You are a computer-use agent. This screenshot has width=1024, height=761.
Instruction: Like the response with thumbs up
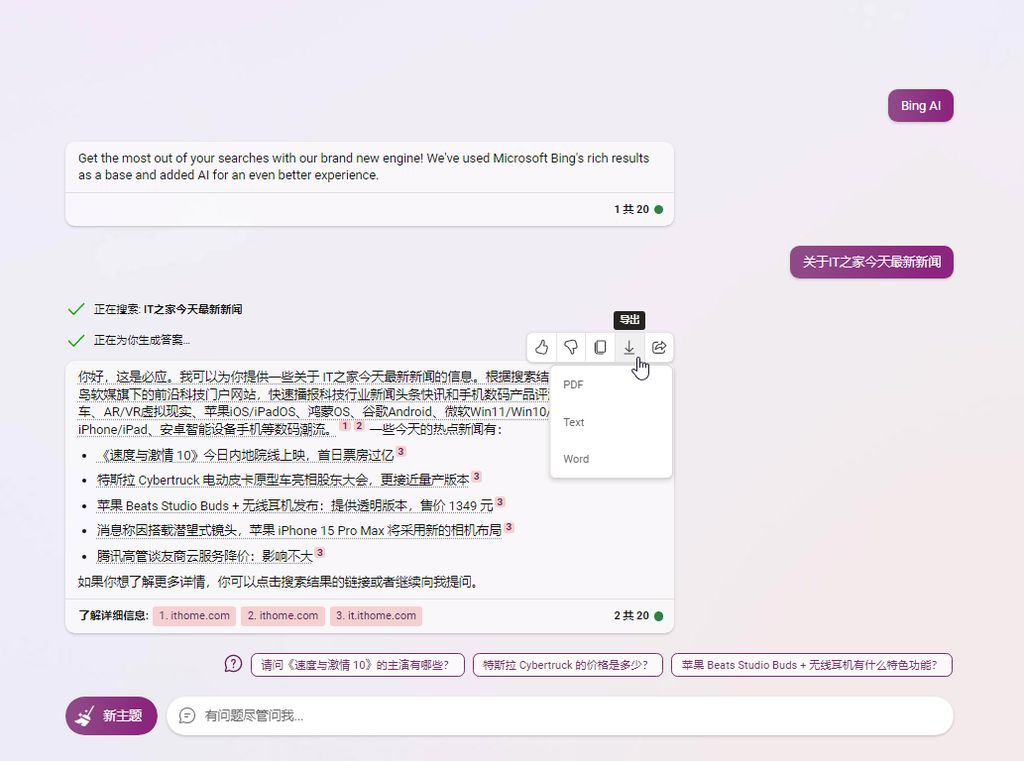541,347
